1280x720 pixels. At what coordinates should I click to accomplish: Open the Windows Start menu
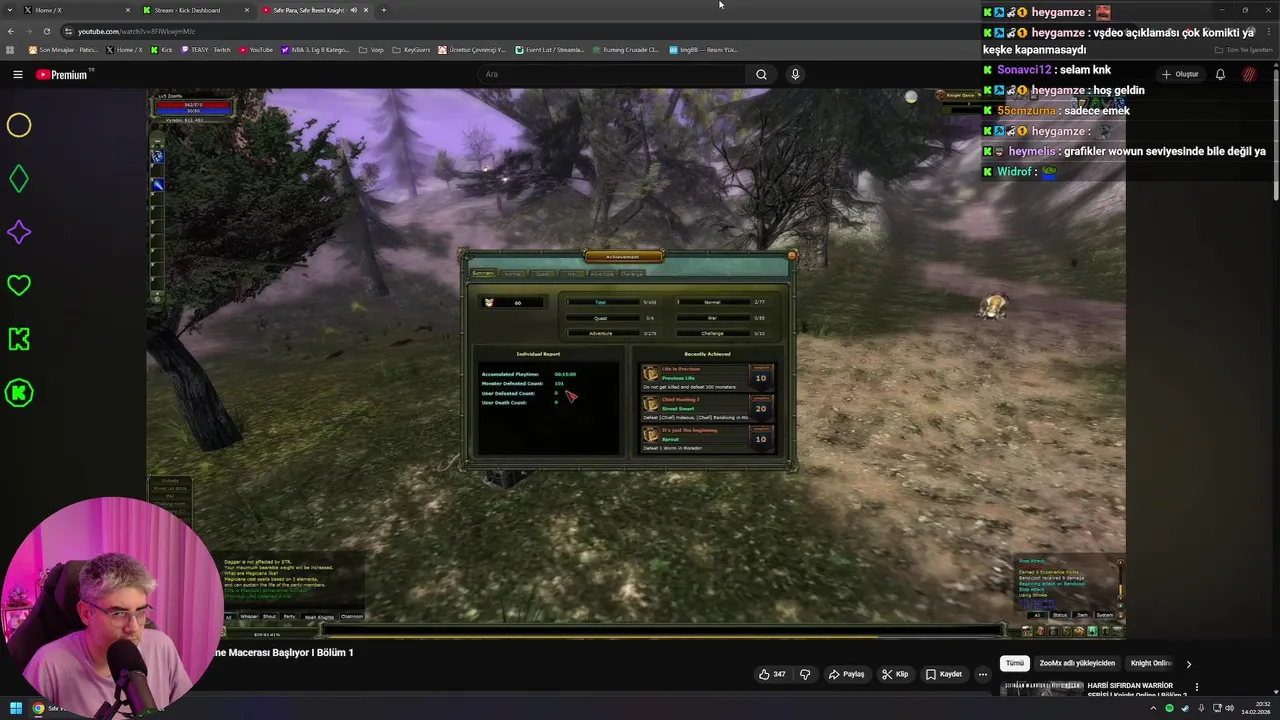tap(16, 708)
